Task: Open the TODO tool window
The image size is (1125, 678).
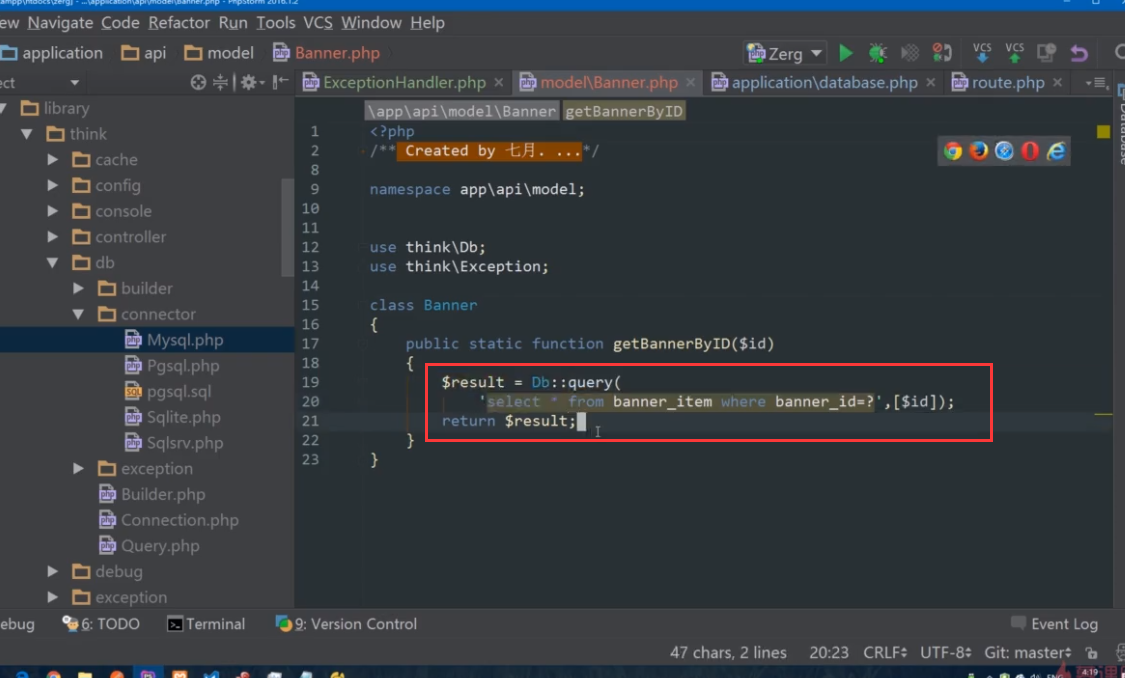Action: pos(101,624)
